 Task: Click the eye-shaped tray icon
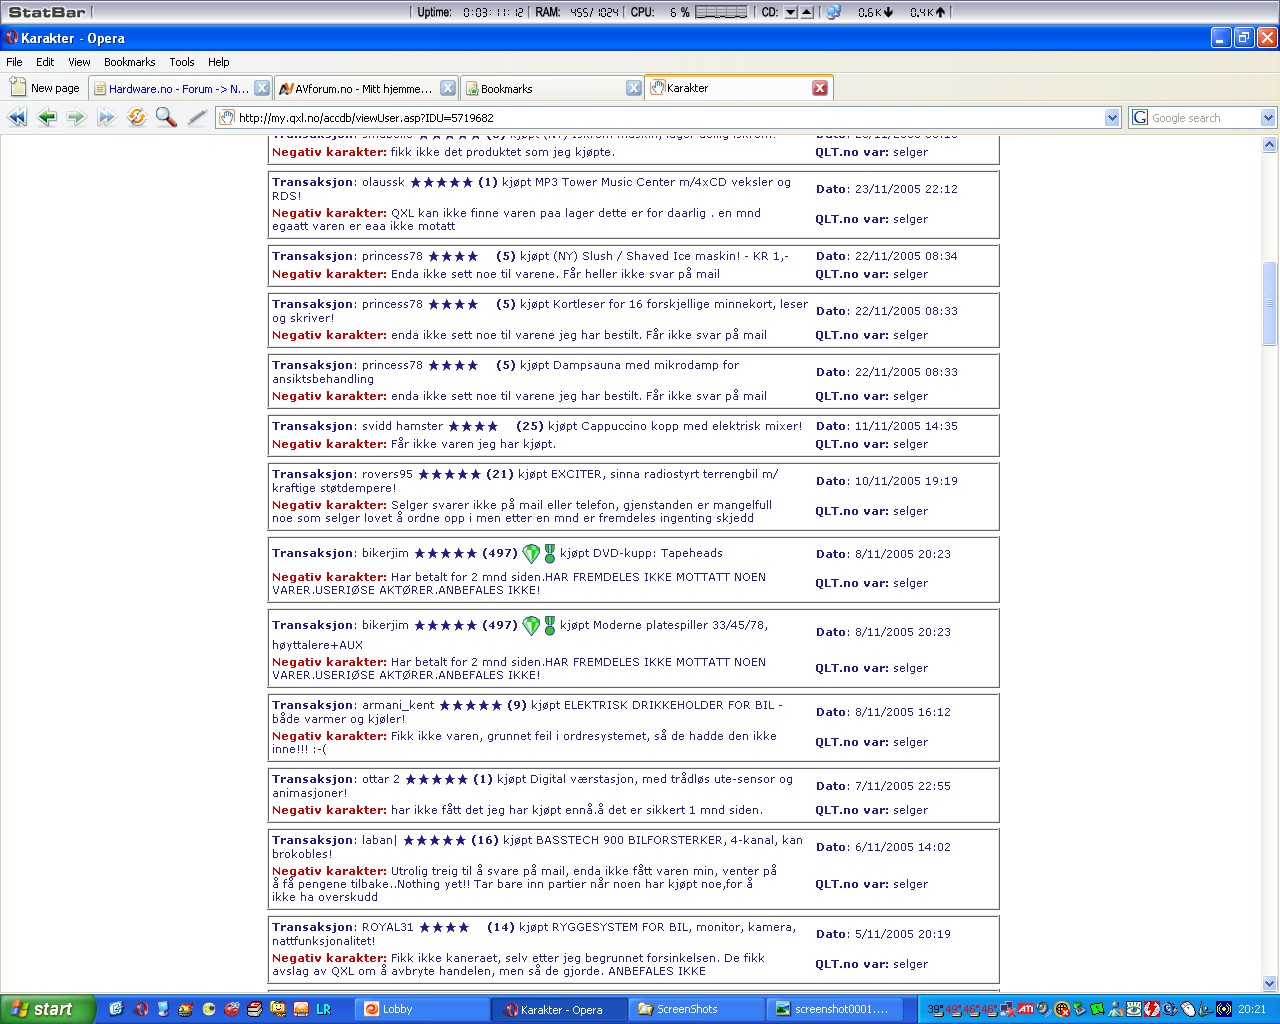tap(1134, 1009)
